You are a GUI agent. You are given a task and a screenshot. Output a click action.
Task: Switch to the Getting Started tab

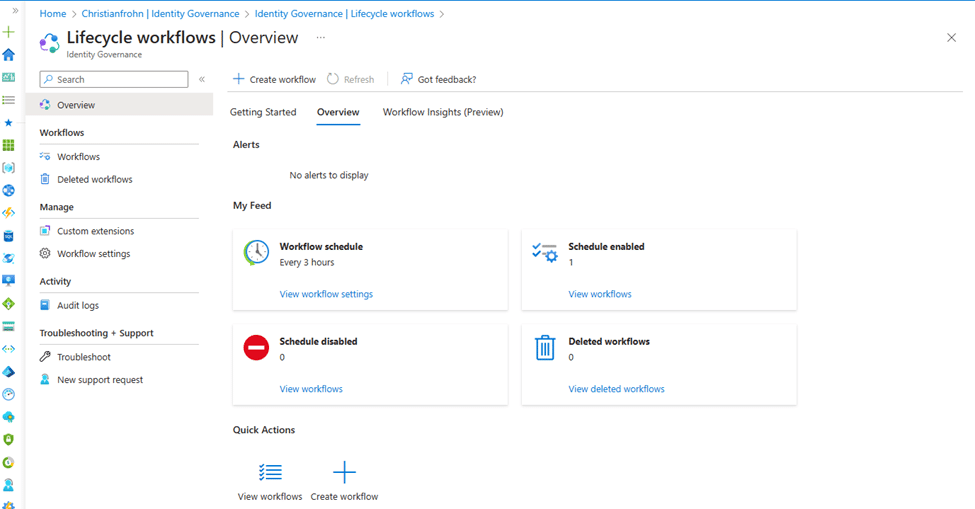click(263, 112)
